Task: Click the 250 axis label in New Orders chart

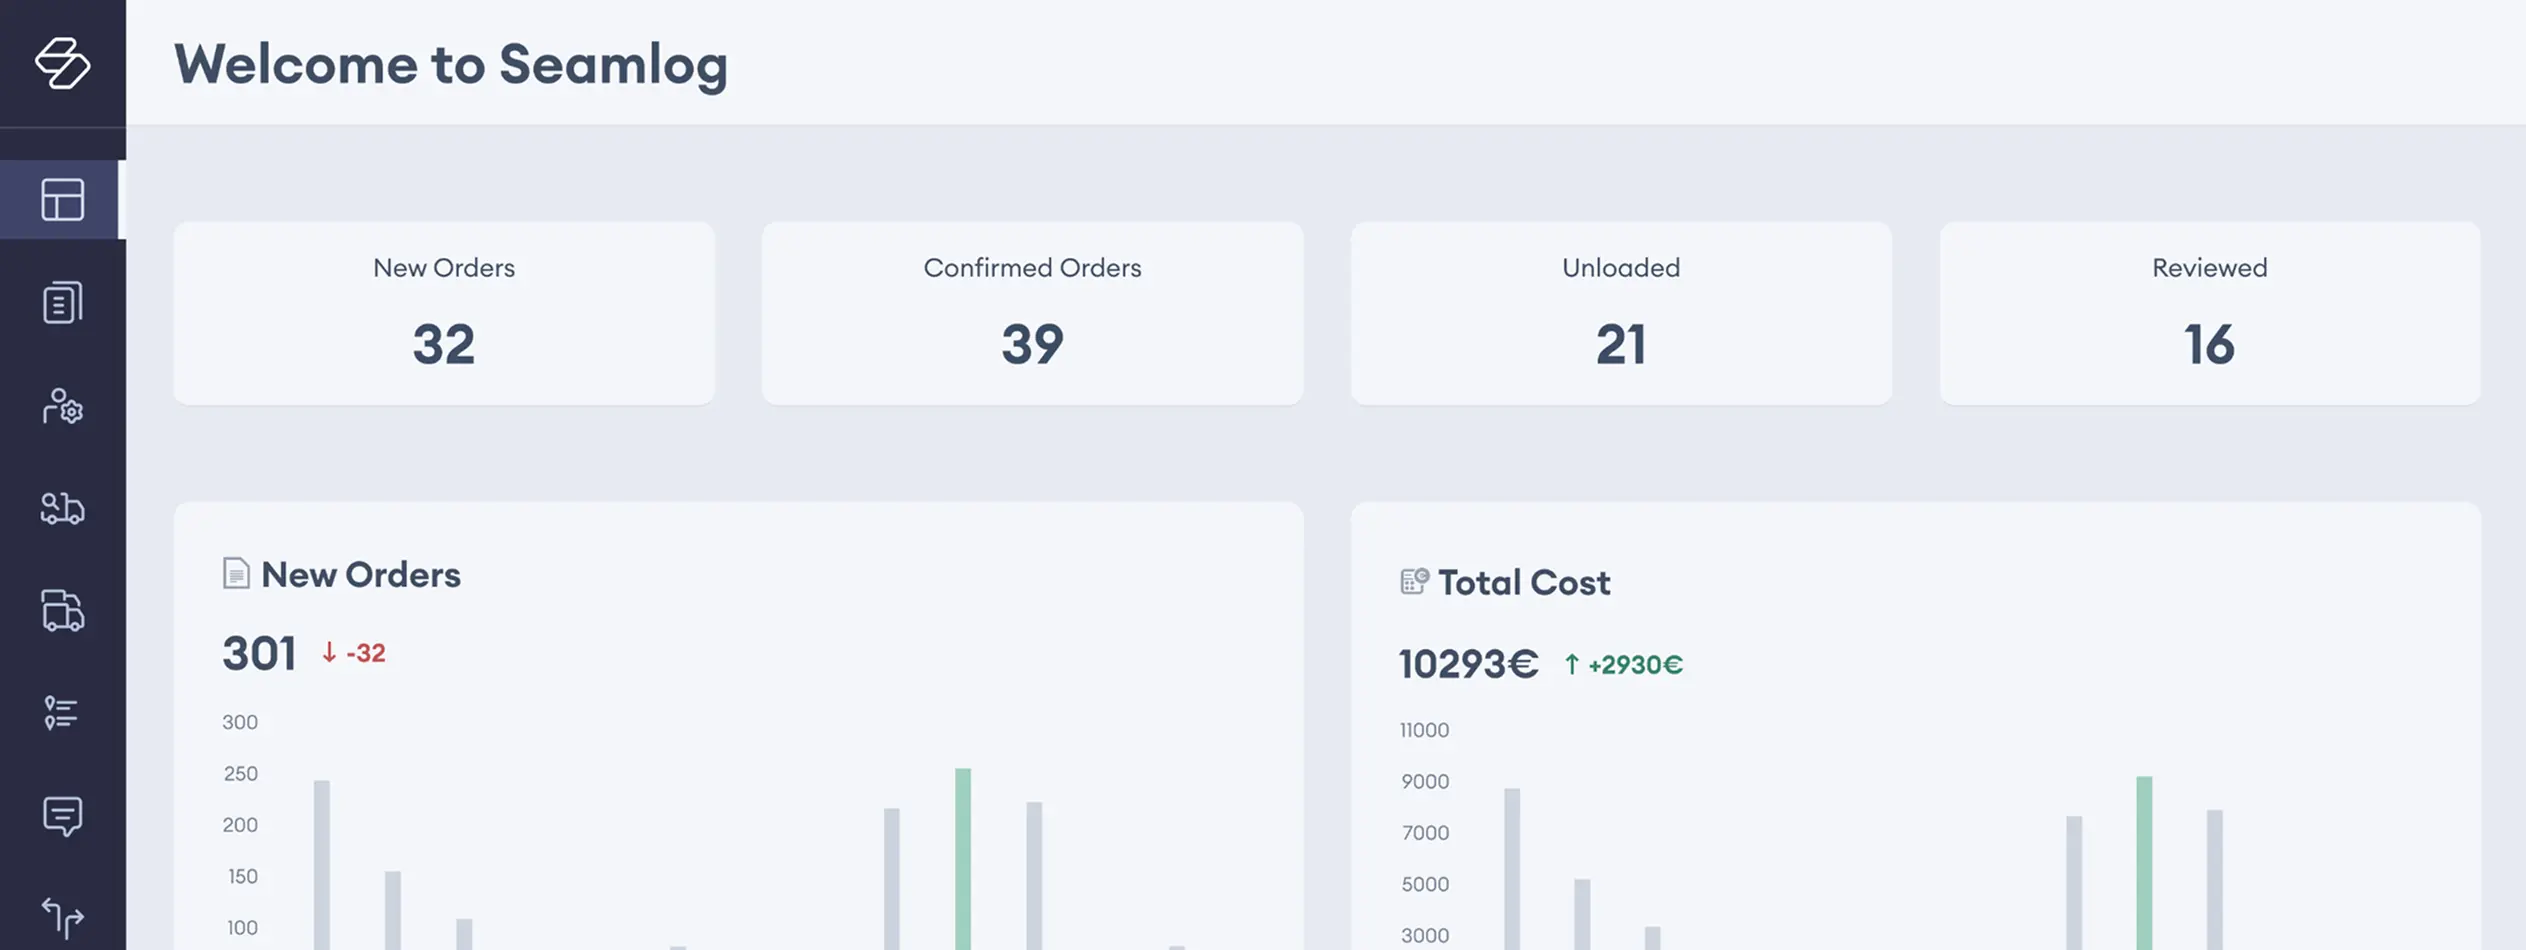Action: (x=240, y=773)
